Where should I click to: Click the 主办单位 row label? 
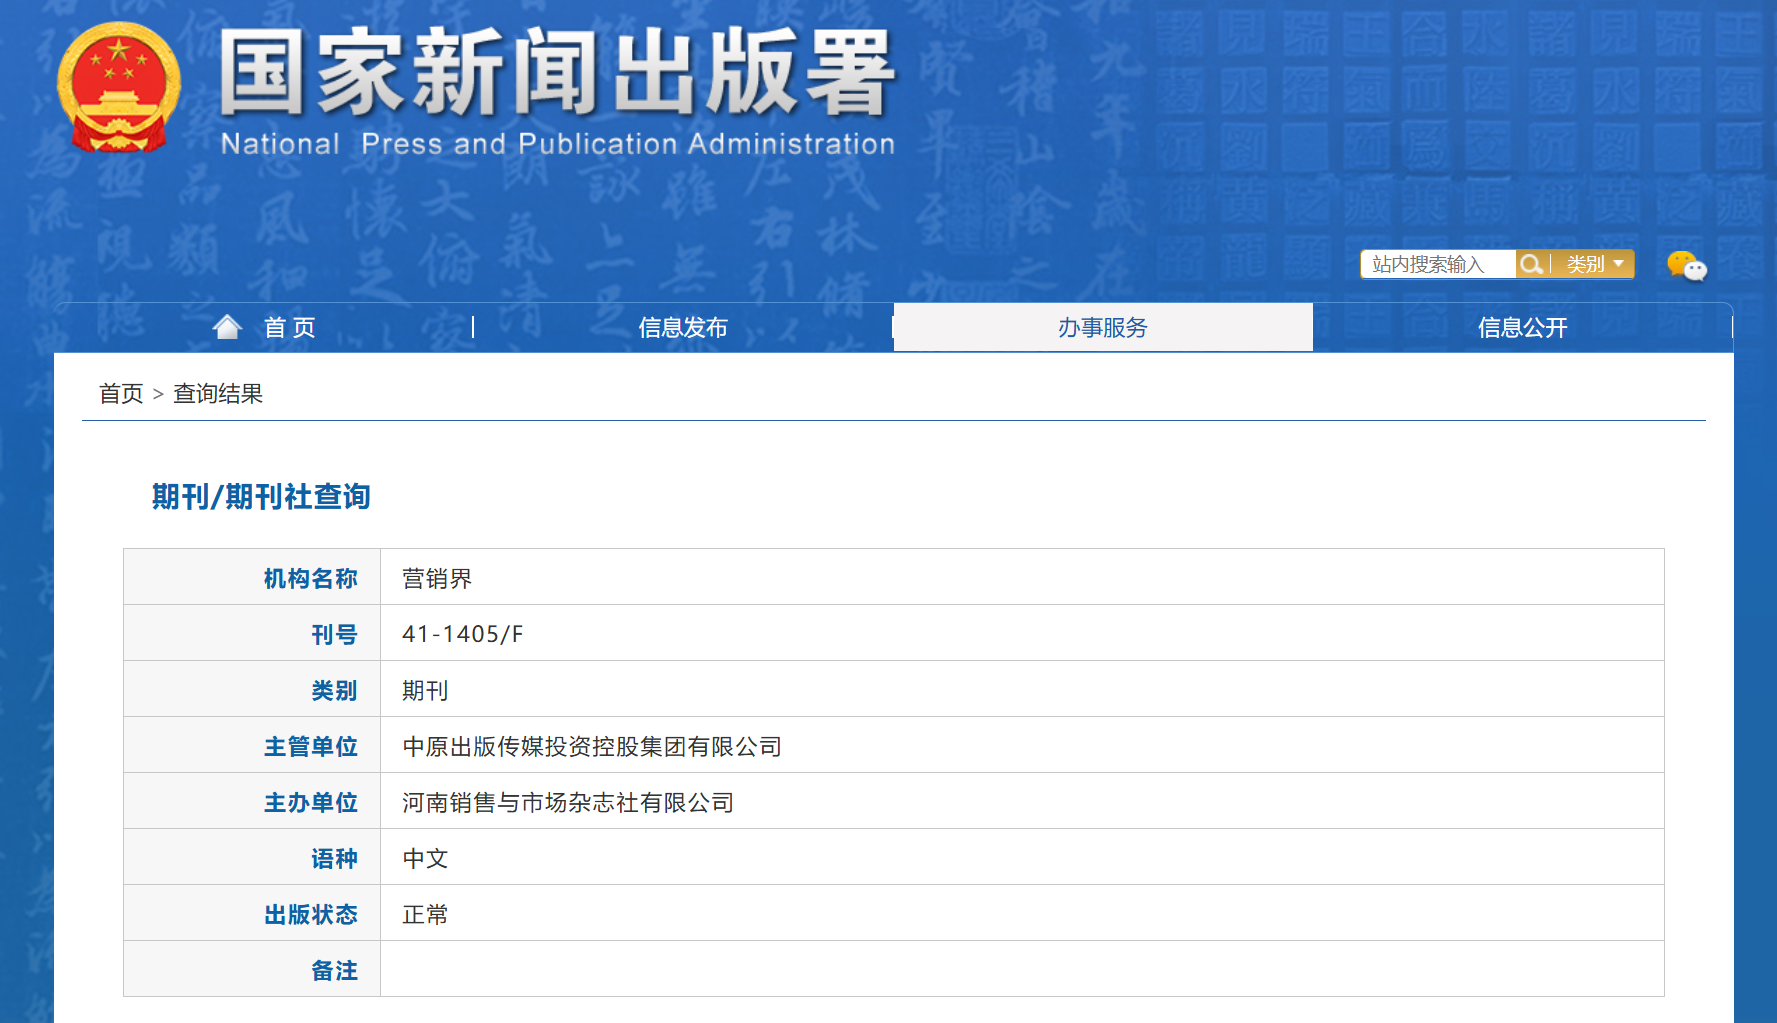tap(310, 802)
